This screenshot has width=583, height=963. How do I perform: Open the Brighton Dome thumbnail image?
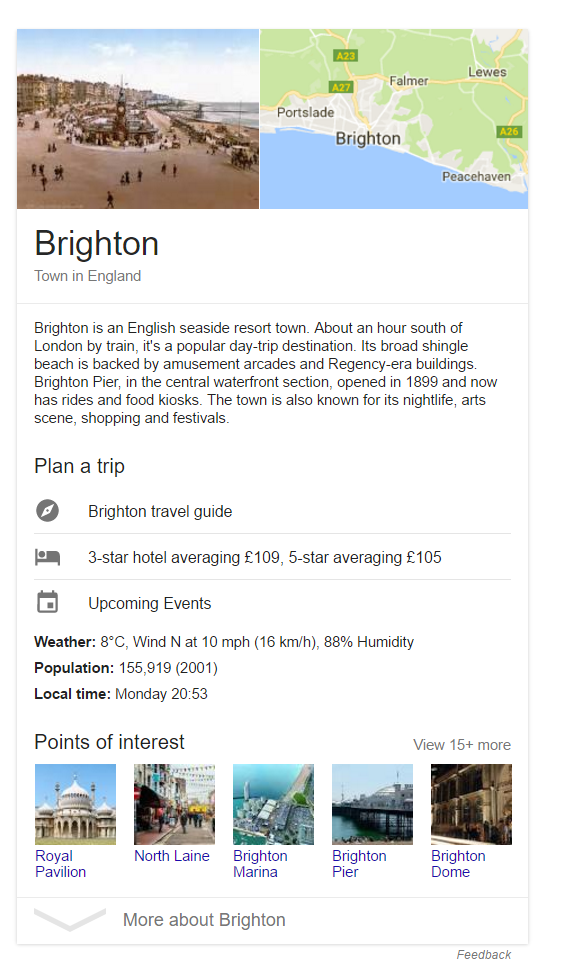point(471,804)
